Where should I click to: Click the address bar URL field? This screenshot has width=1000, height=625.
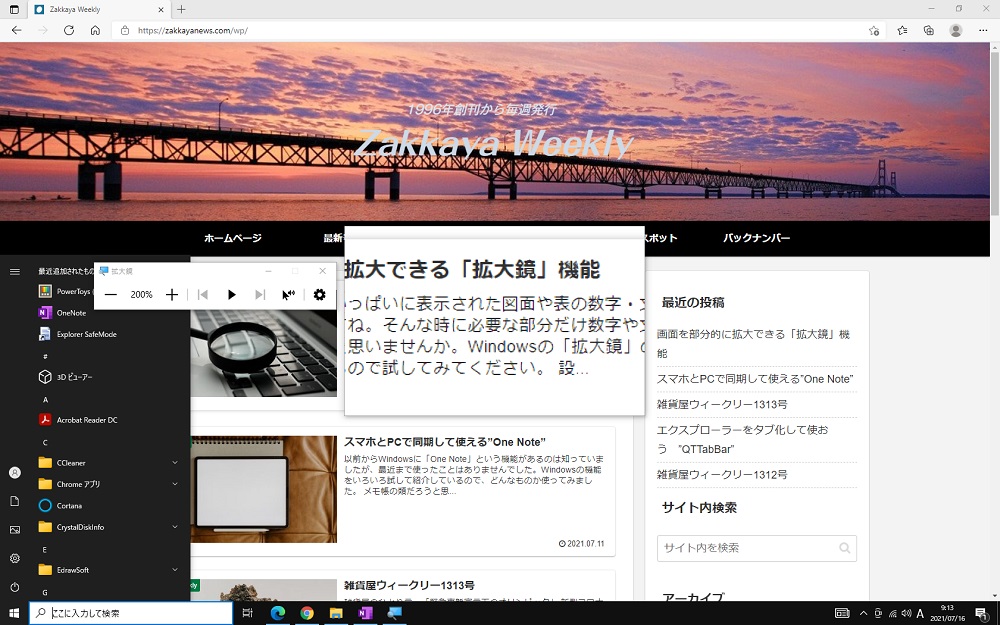coord(499,30)
